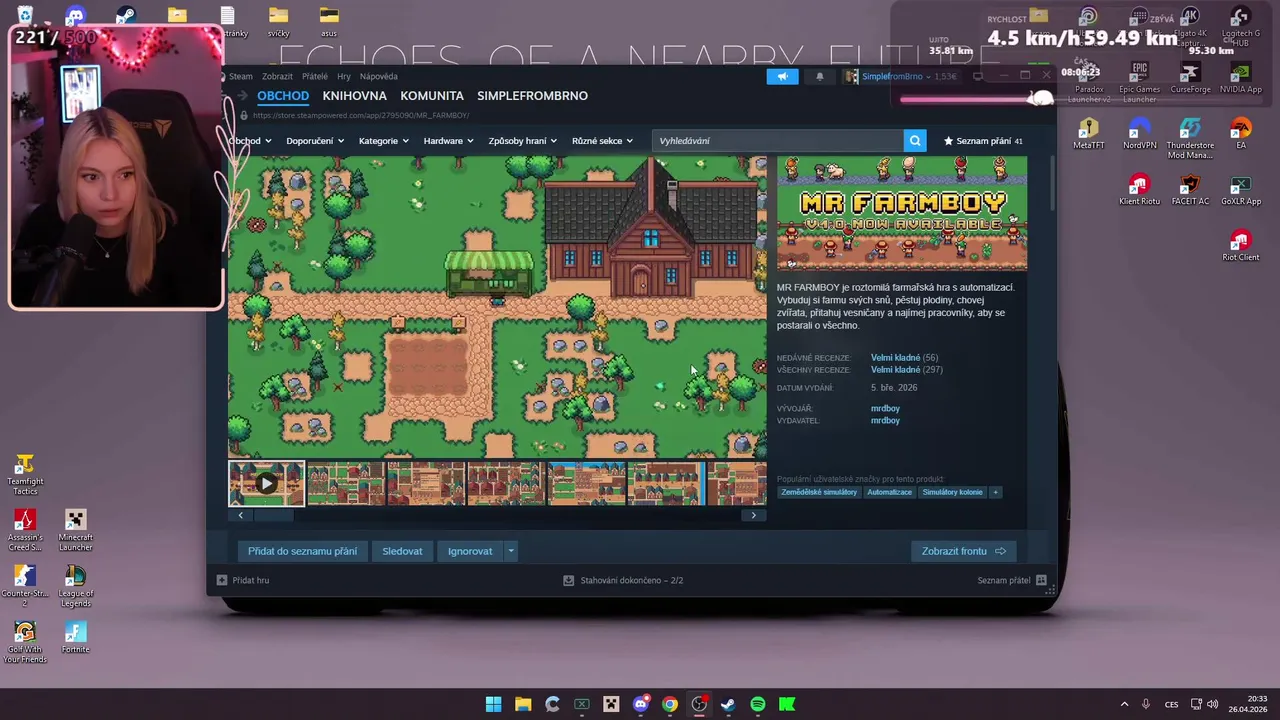Switch to the KOMUNITA tab
The height and width of the screenshot is (720, 1280).
[x=432, y=96]
